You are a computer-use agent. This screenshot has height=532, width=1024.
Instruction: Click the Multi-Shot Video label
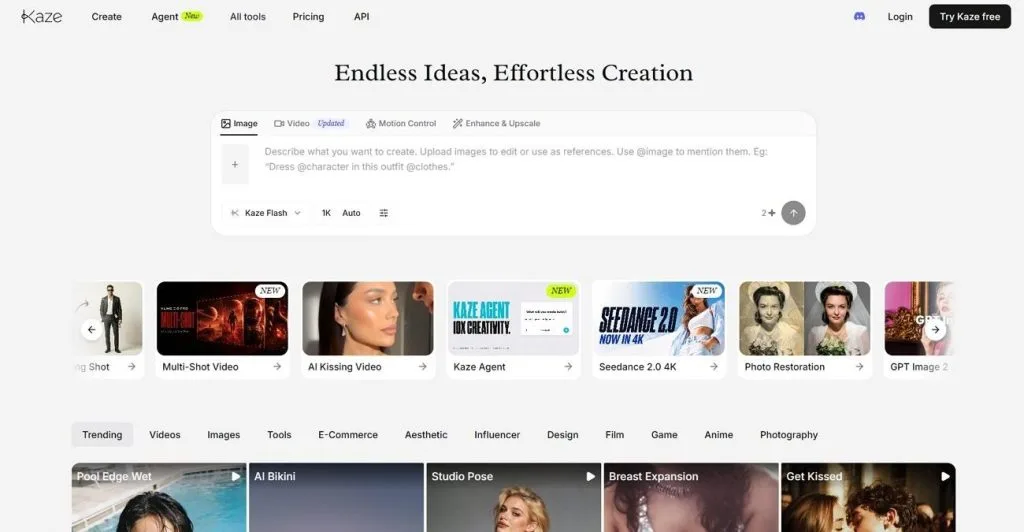tap(200, 367)
